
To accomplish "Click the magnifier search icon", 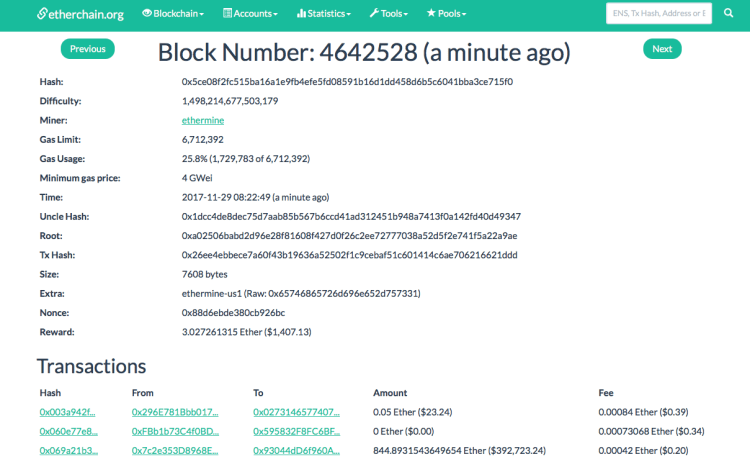I will click(x=728, y=13).
